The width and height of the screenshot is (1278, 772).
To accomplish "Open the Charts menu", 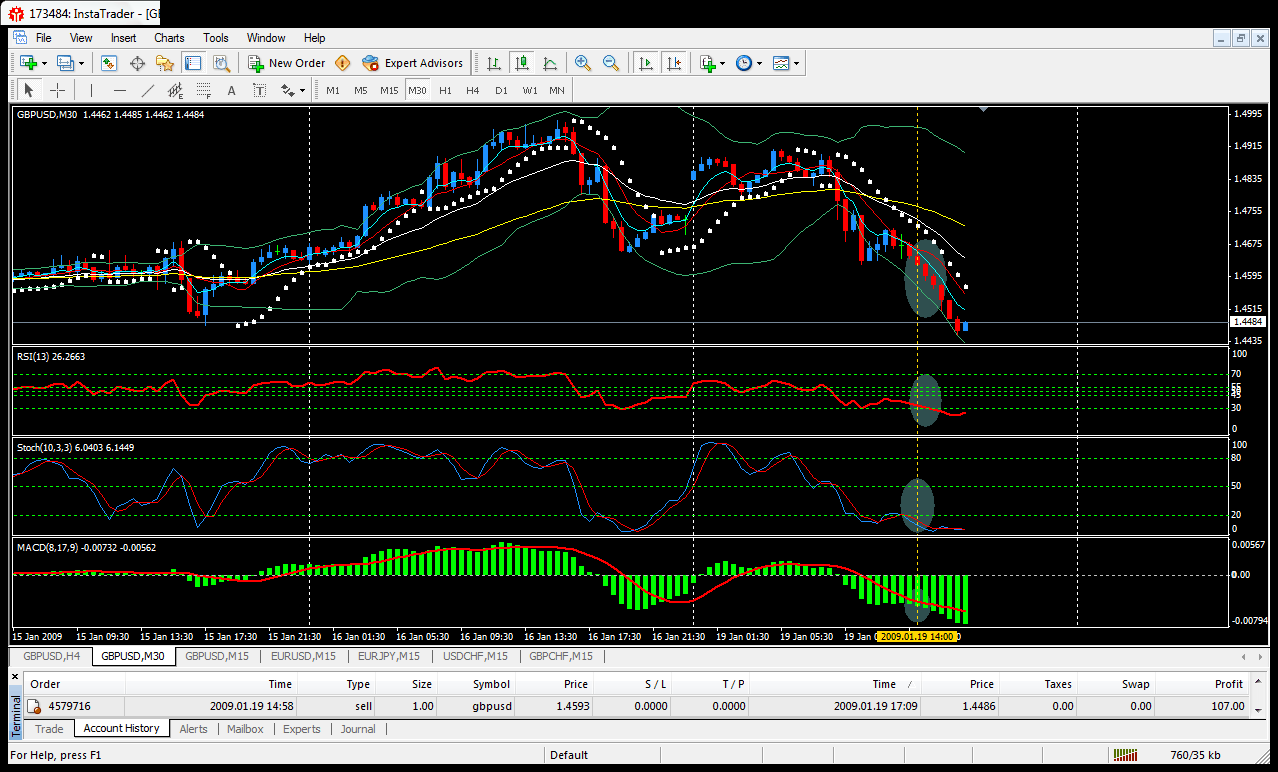I will (169, 38).
